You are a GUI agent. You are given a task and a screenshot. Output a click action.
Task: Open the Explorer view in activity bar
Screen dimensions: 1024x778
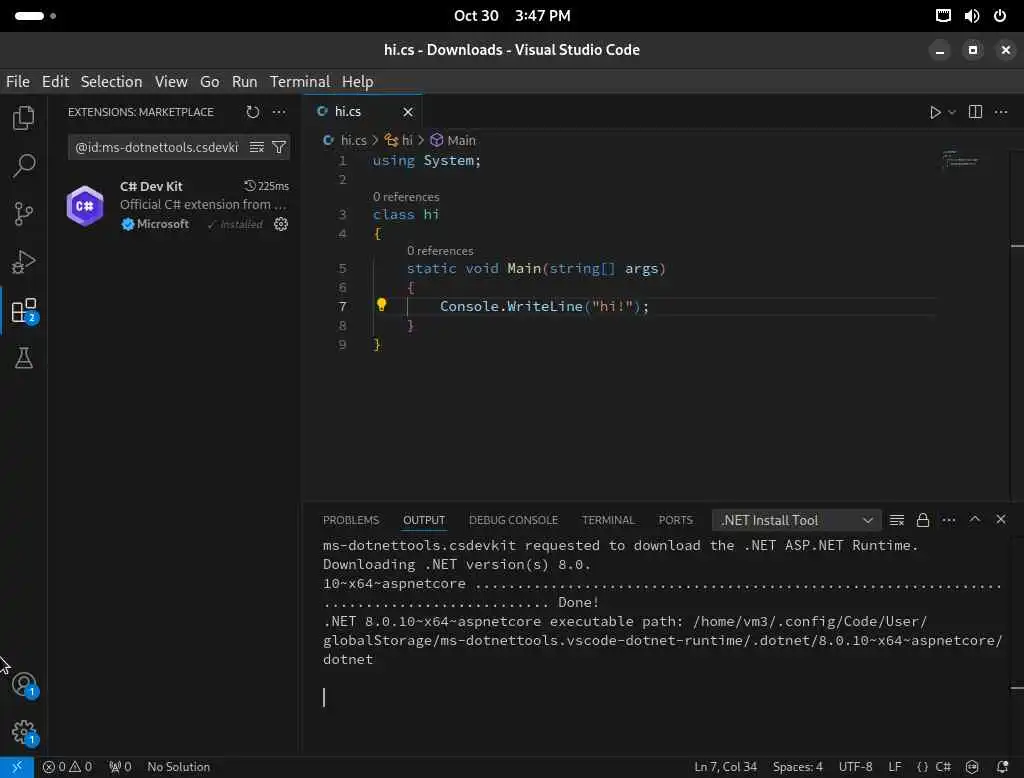click(x=24, y=118)
